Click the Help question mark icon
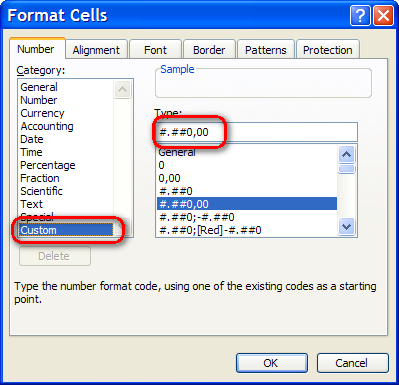 [x=360, y=15]
